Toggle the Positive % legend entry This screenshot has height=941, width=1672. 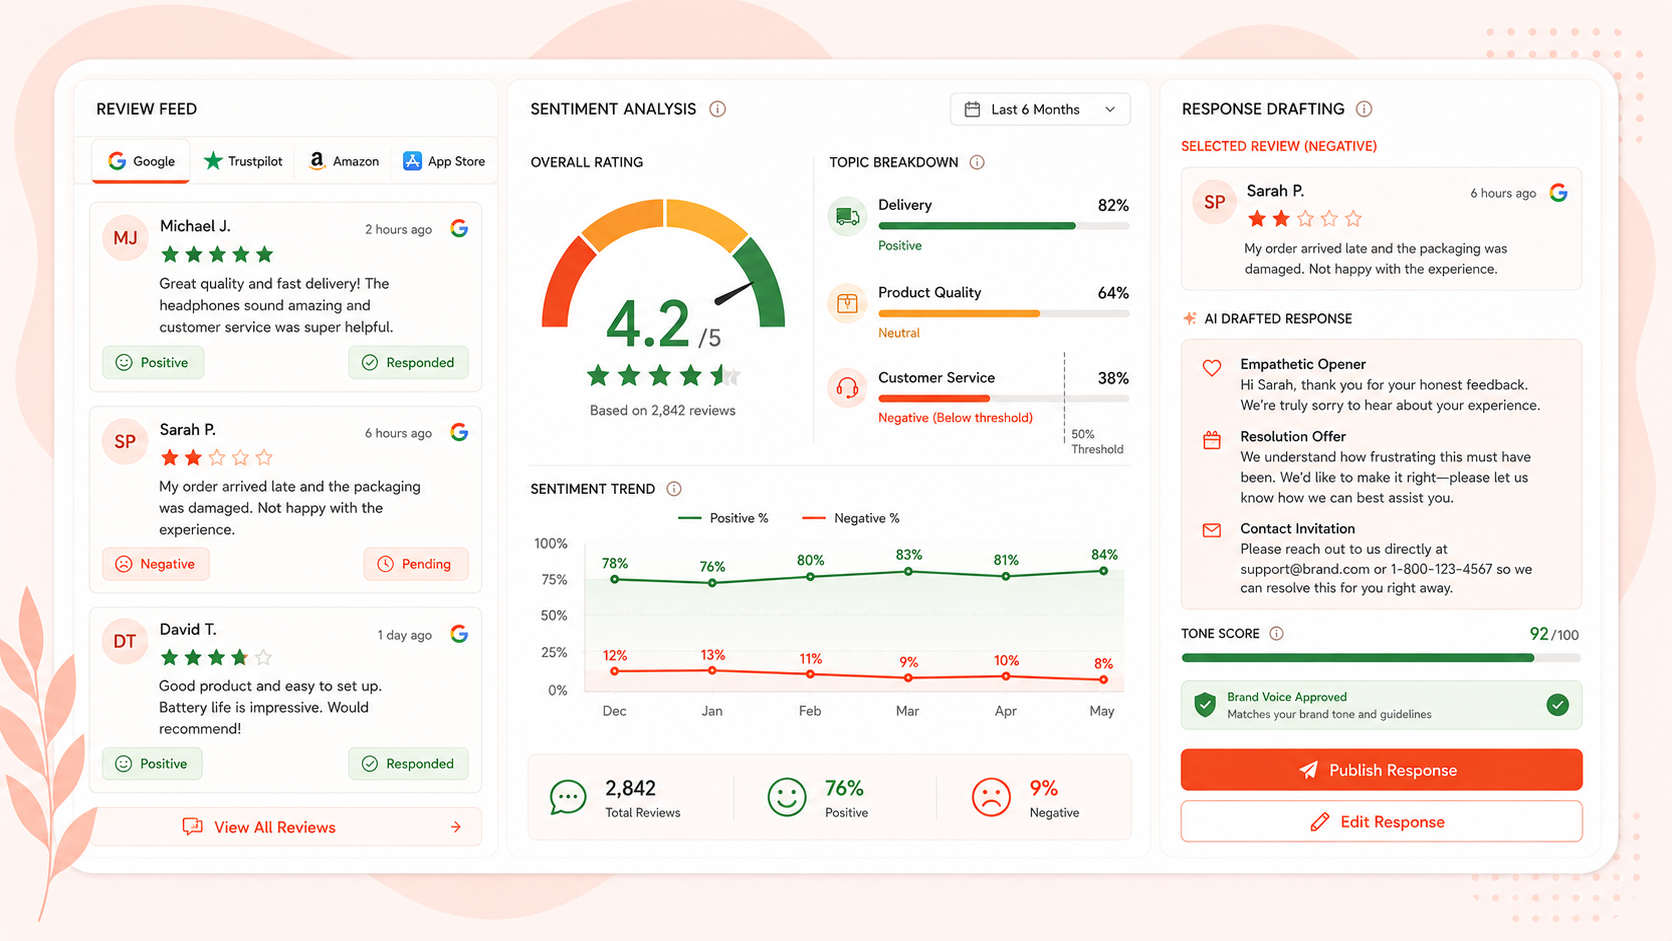pyautogui.click(x=723, y=518)
